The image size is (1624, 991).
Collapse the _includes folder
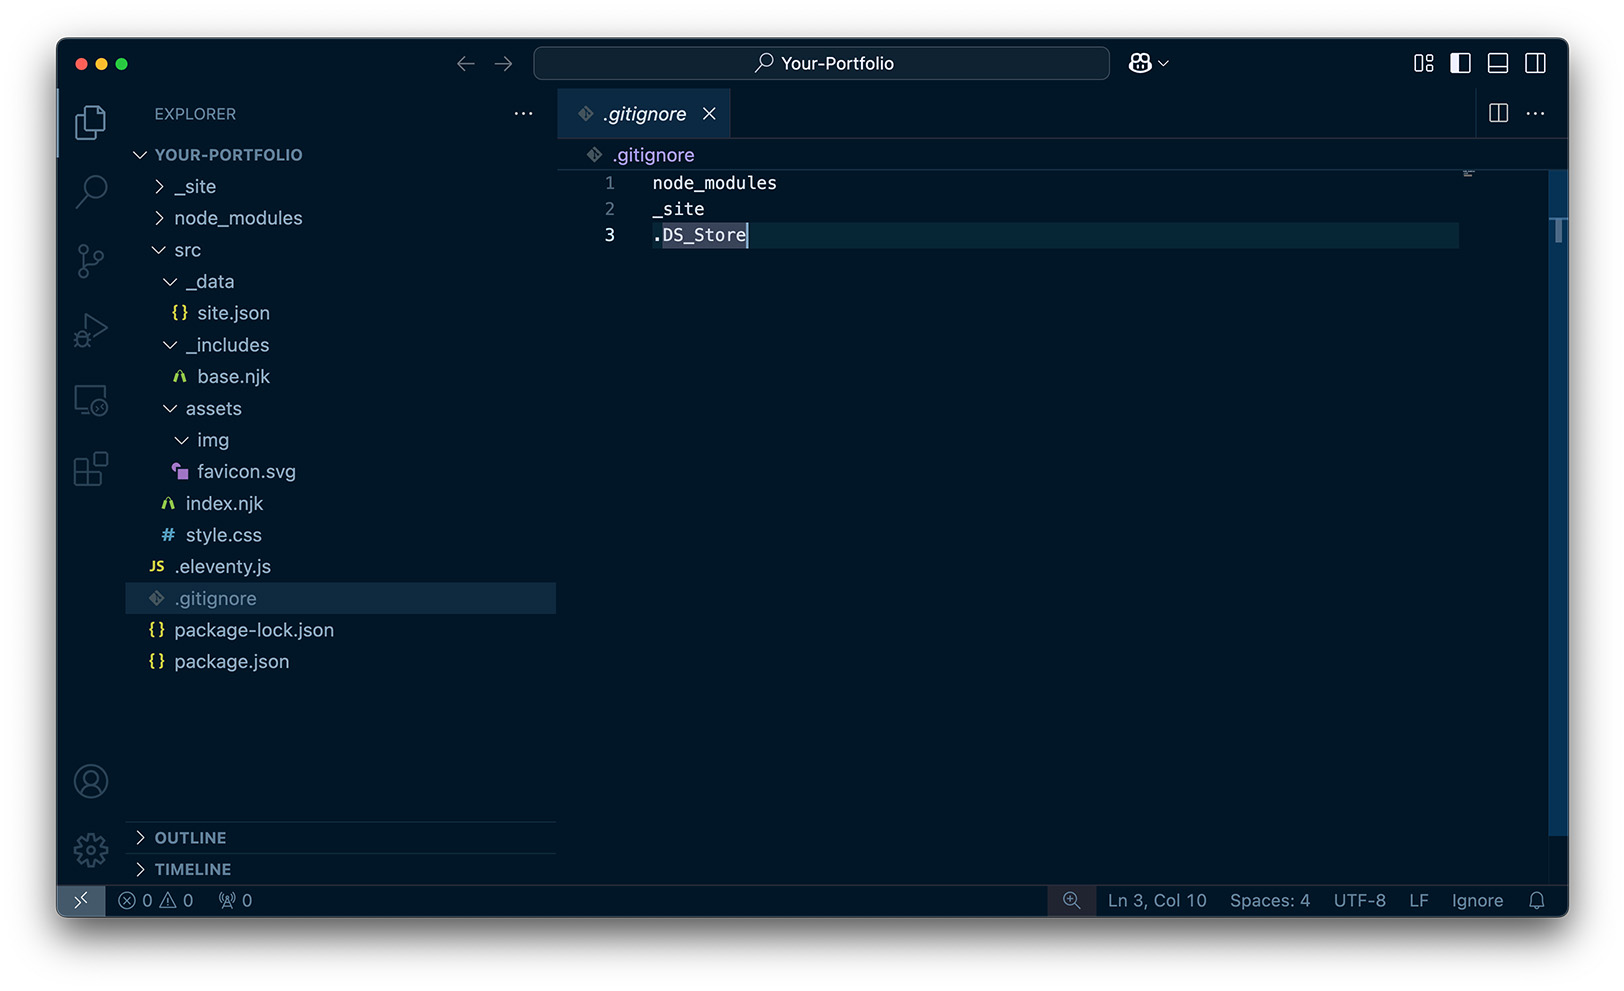click(x=340, y=345)
